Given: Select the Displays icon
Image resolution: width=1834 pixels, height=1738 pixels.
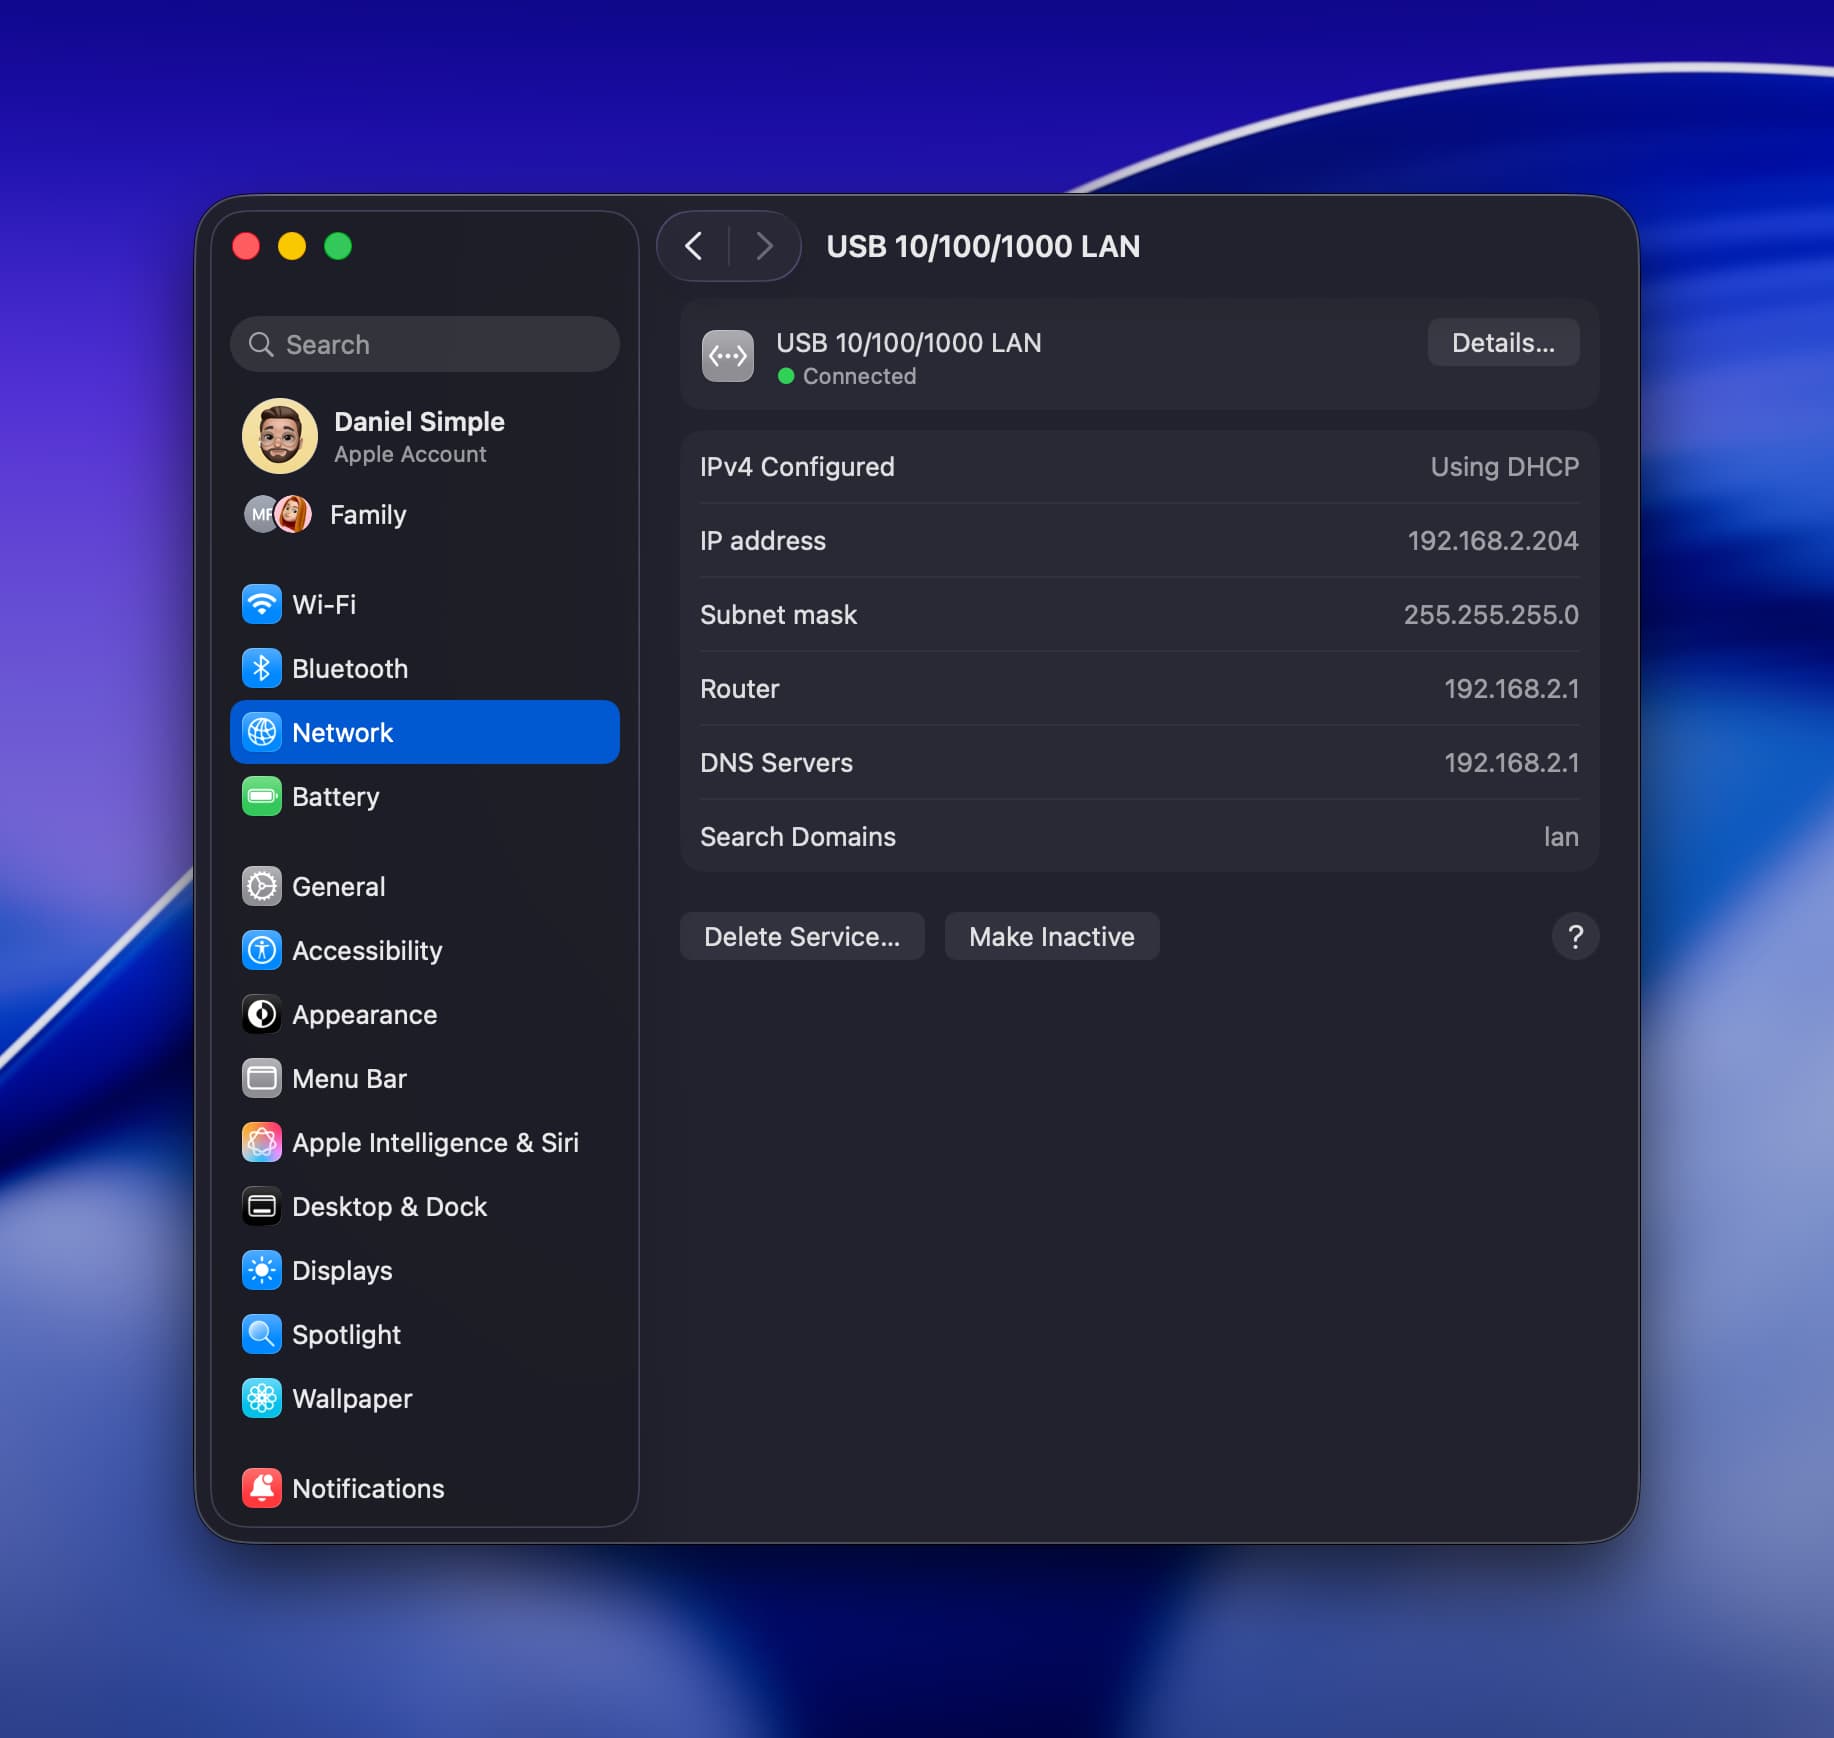Looking at the screenshot, I should [262, 1270].
